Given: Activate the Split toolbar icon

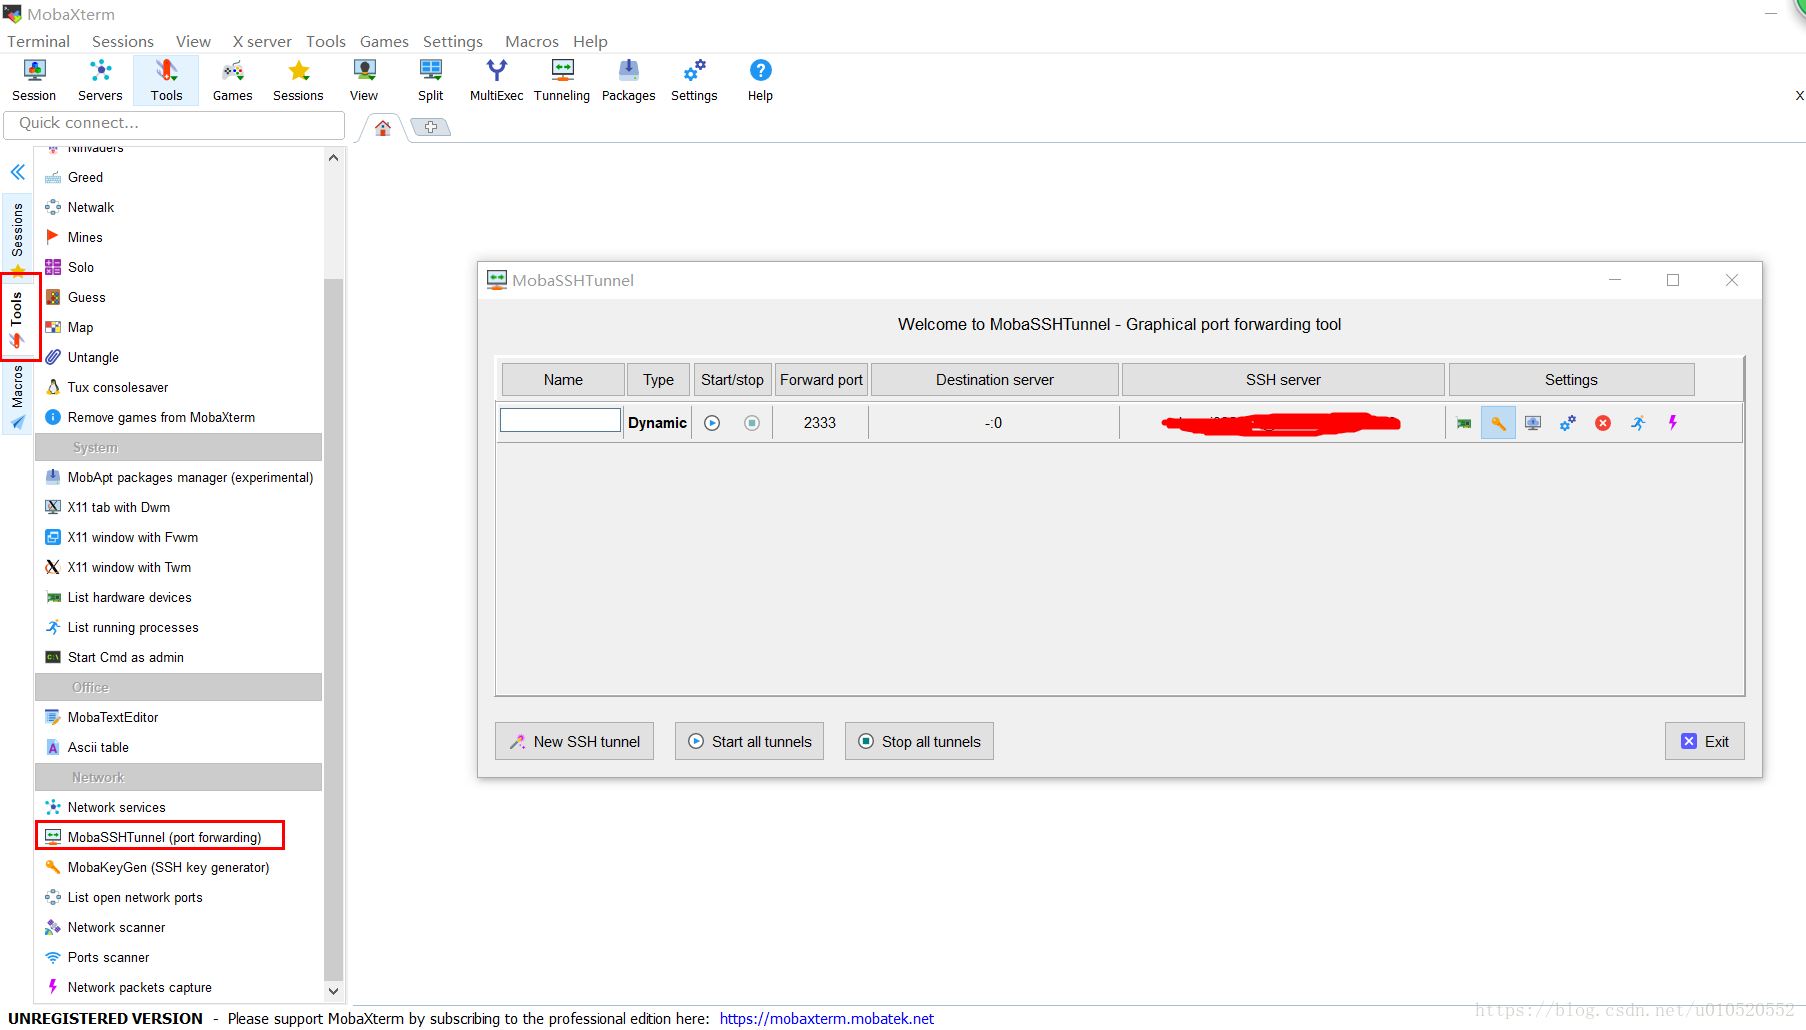Looking at the screenshot, I should pyautogui.click(x=430, y=80).
